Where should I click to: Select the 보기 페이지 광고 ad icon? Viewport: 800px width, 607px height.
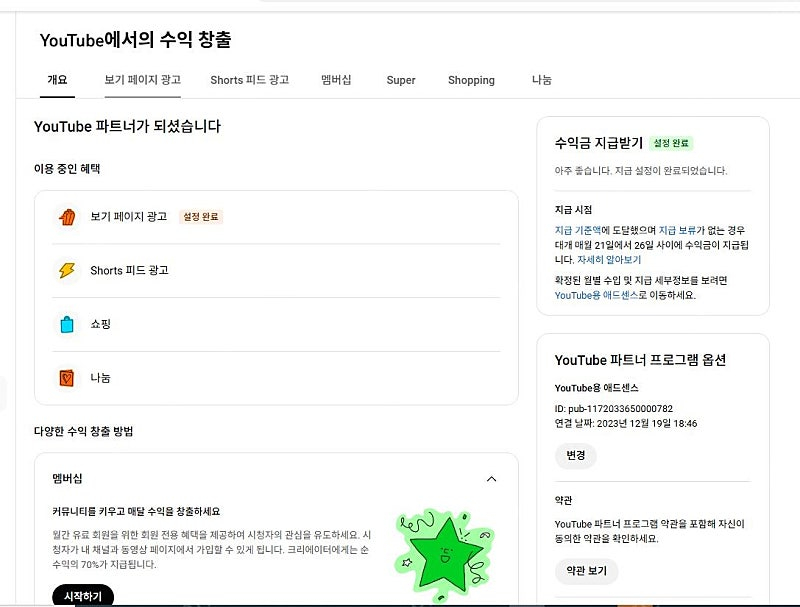point(69,215)
